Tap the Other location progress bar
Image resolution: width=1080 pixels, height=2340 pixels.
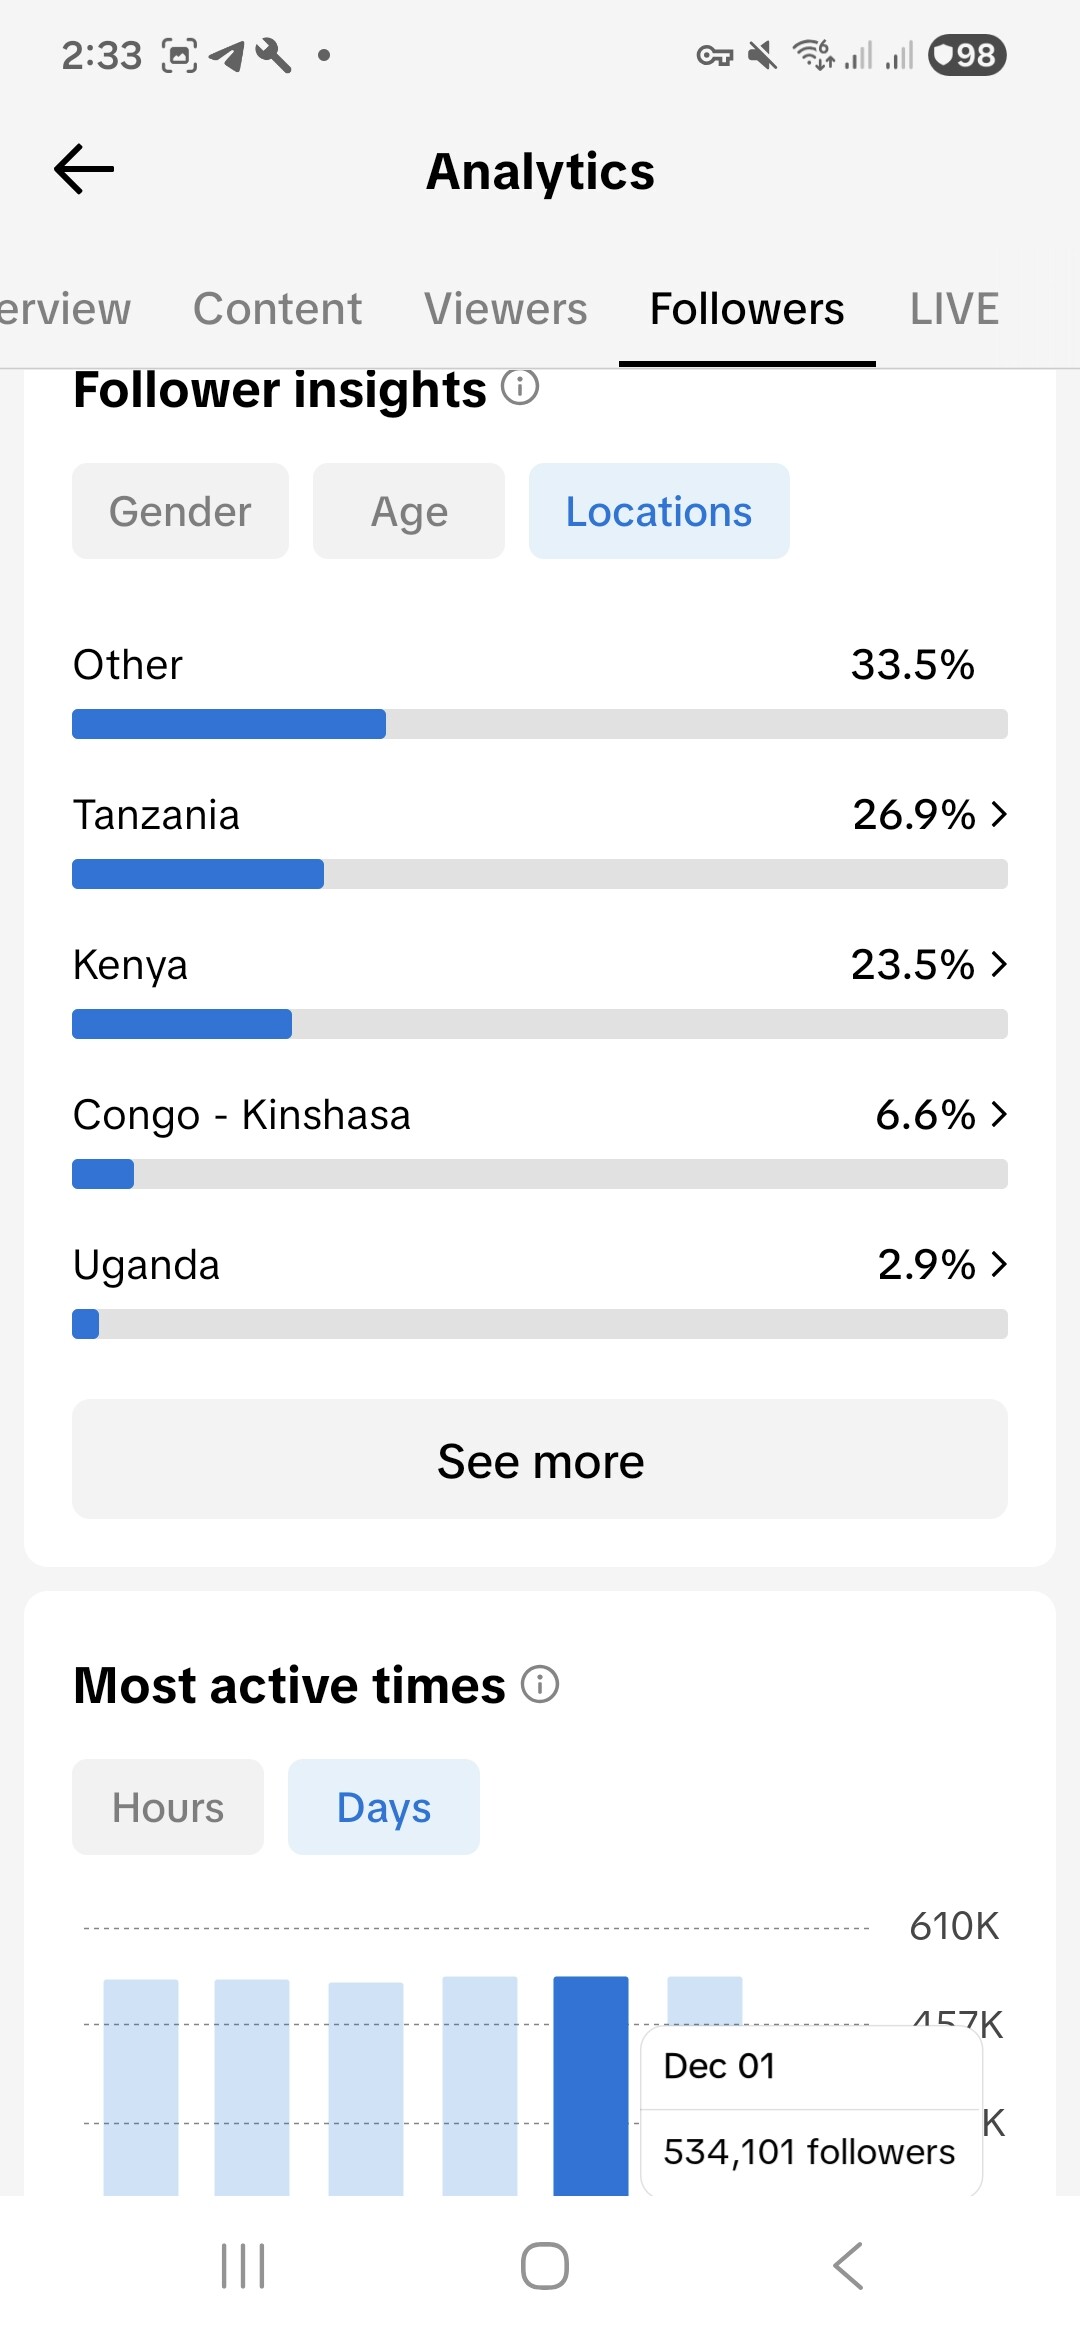click(540, 724)
